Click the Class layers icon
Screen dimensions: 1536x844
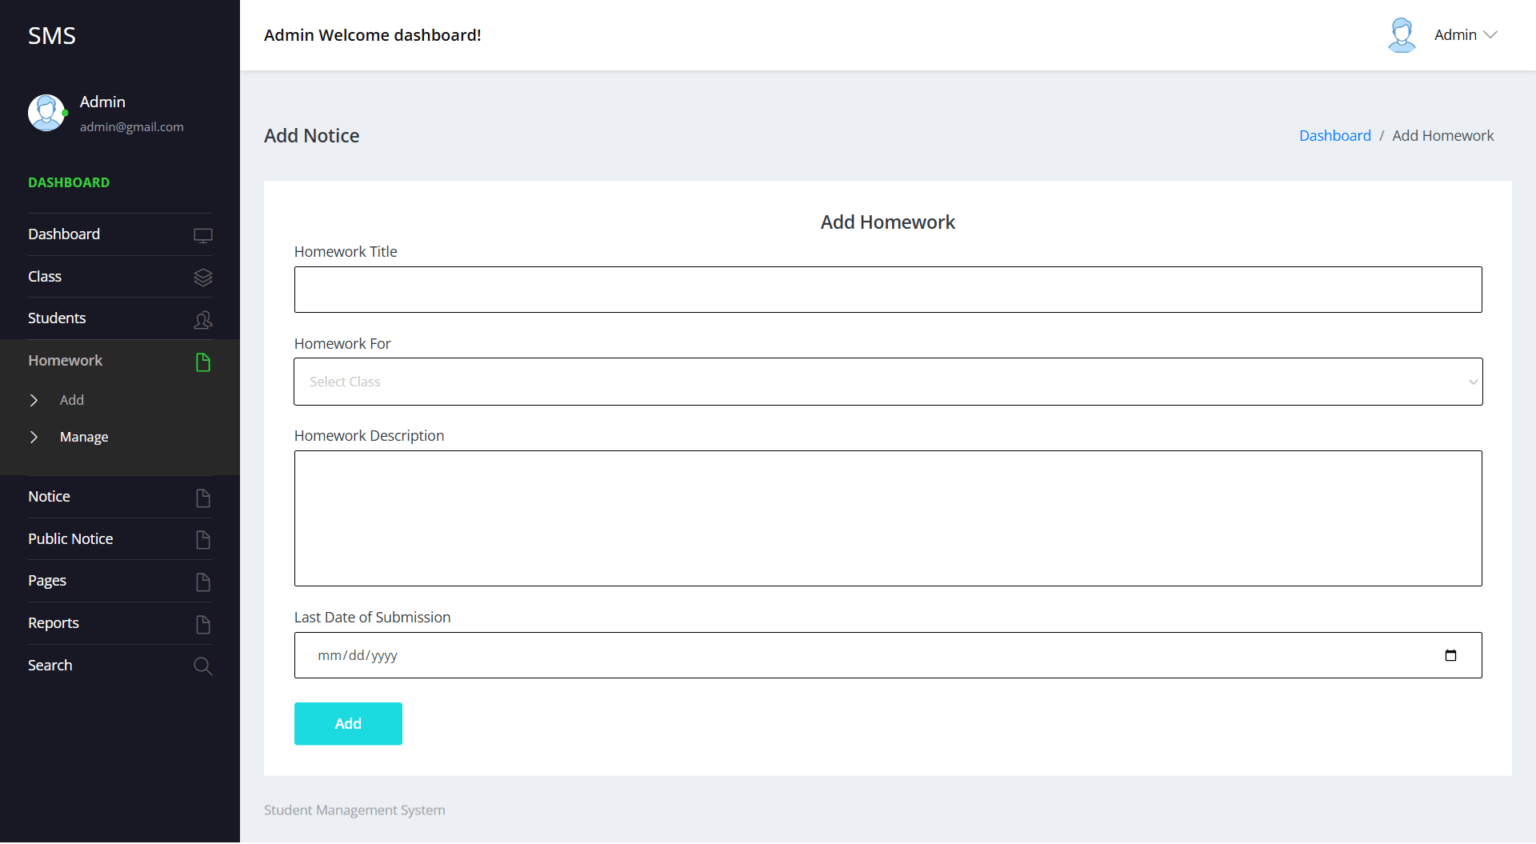coord(202,278)
